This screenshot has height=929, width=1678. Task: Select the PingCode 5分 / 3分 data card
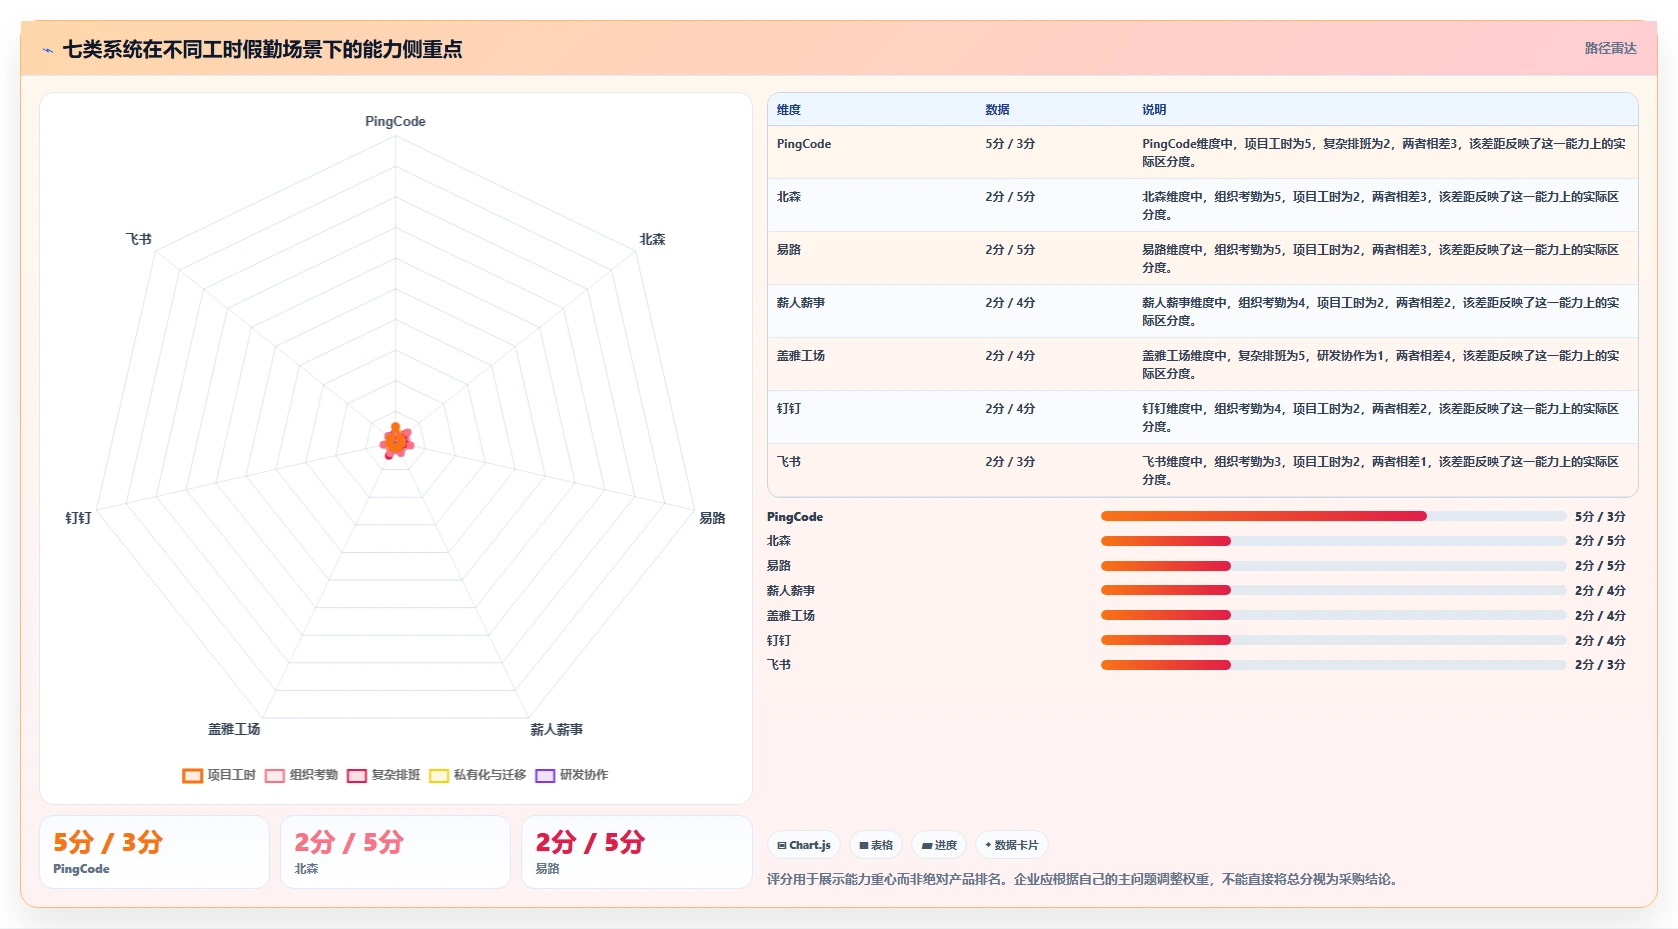pos(154,852)
